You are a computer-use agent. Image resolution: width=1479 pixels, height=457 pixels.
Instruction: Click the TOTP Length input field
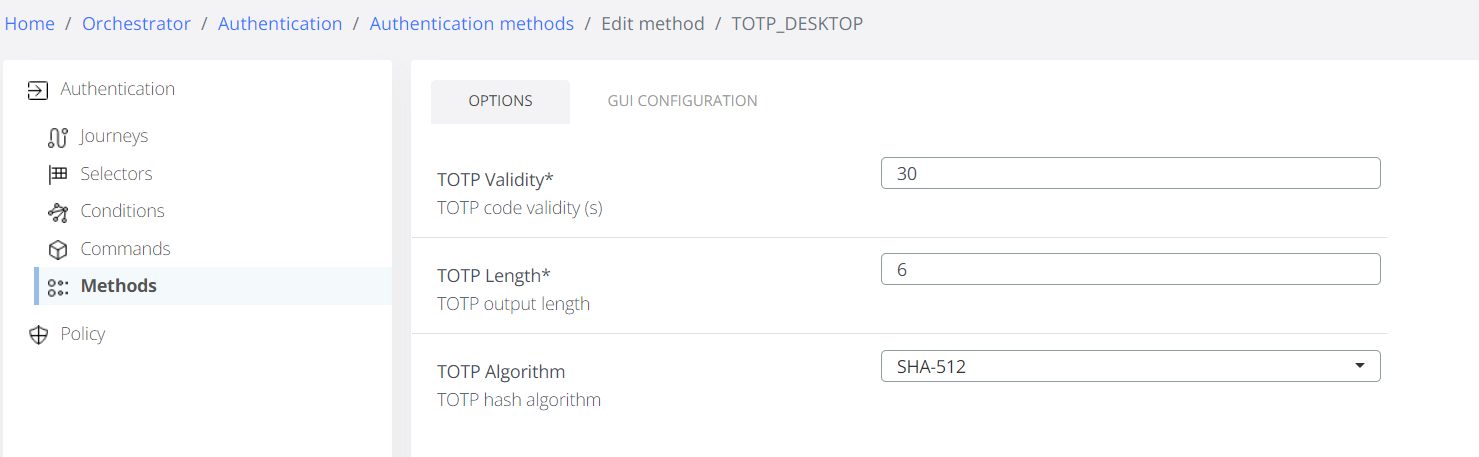[x=1130, y=269]
